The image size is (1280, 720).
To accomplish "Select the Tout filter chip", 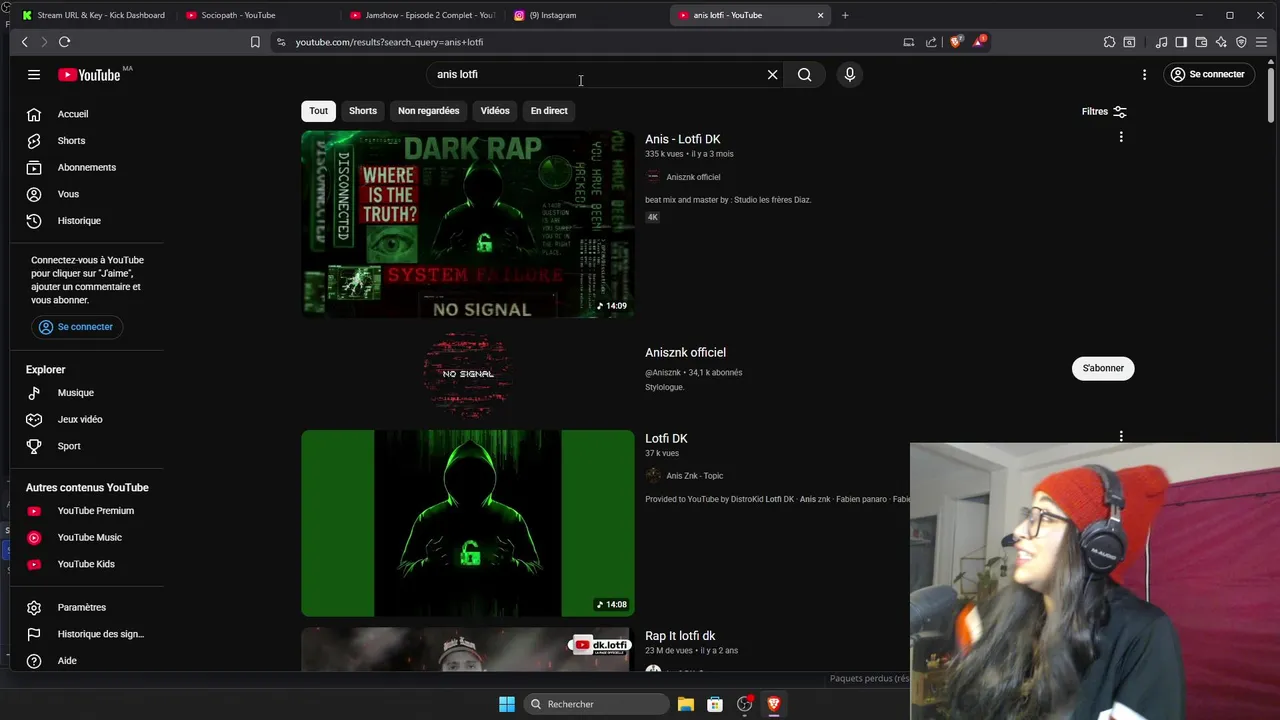I will point(318,111).
